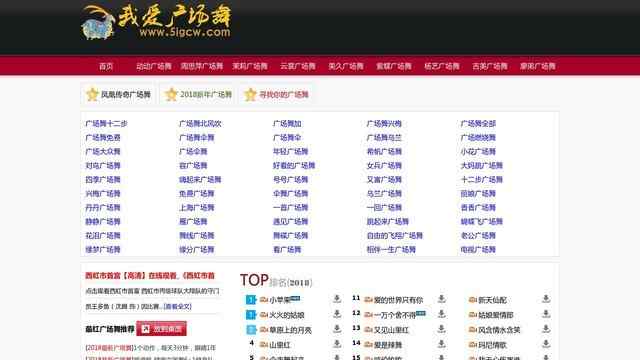The height and width of the screenshot is (360, 640).
Task: Open the red 西虹市首富 headline link
Action: [x=150, y=276]
